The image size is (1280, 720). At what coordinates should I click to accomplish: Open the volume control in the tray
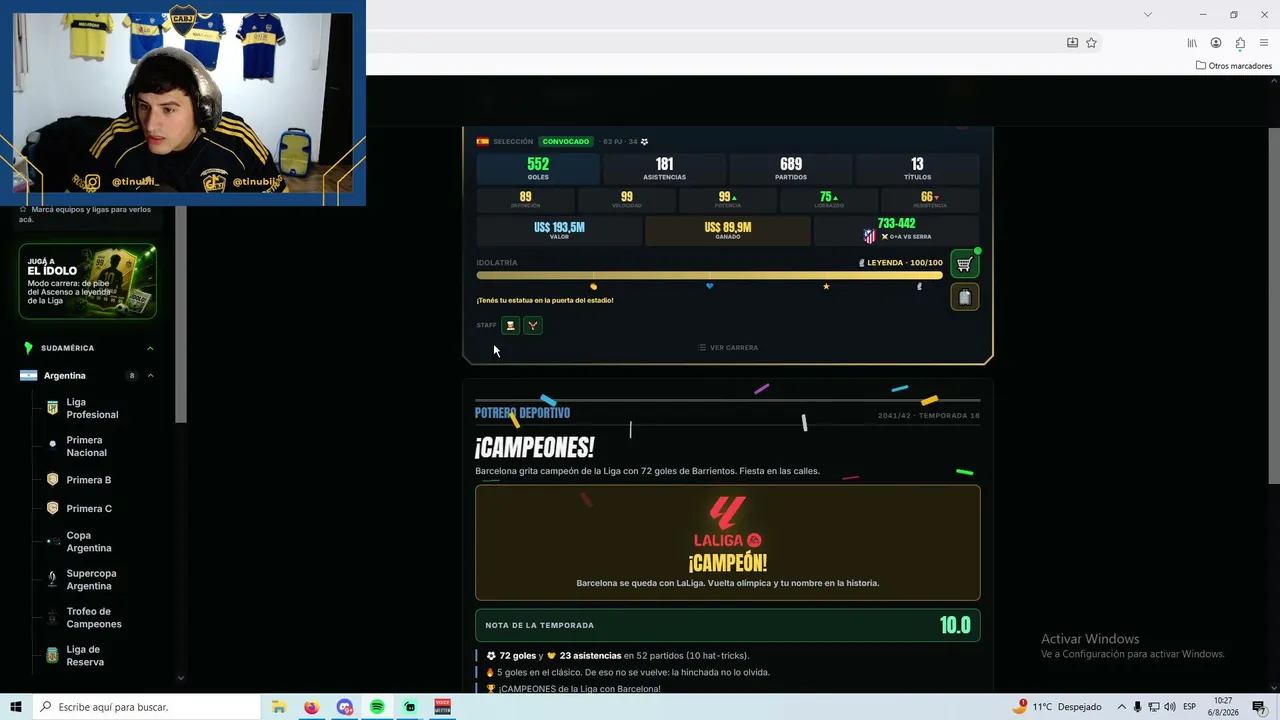(1170, 707)
